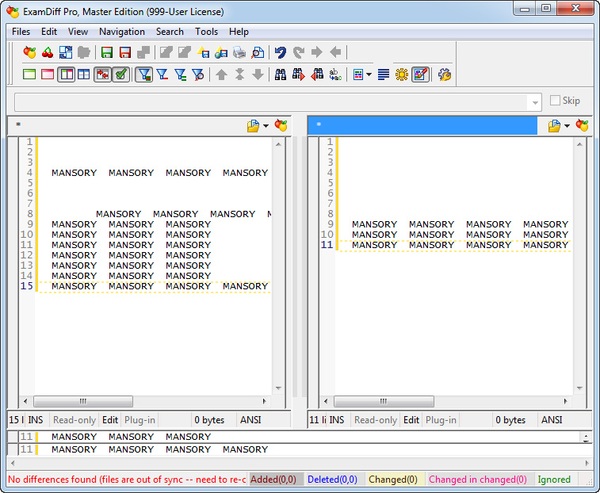Screen dimensions: 600x493
Task: Click the Undo arrow in the toolbar
Action: 280,52
